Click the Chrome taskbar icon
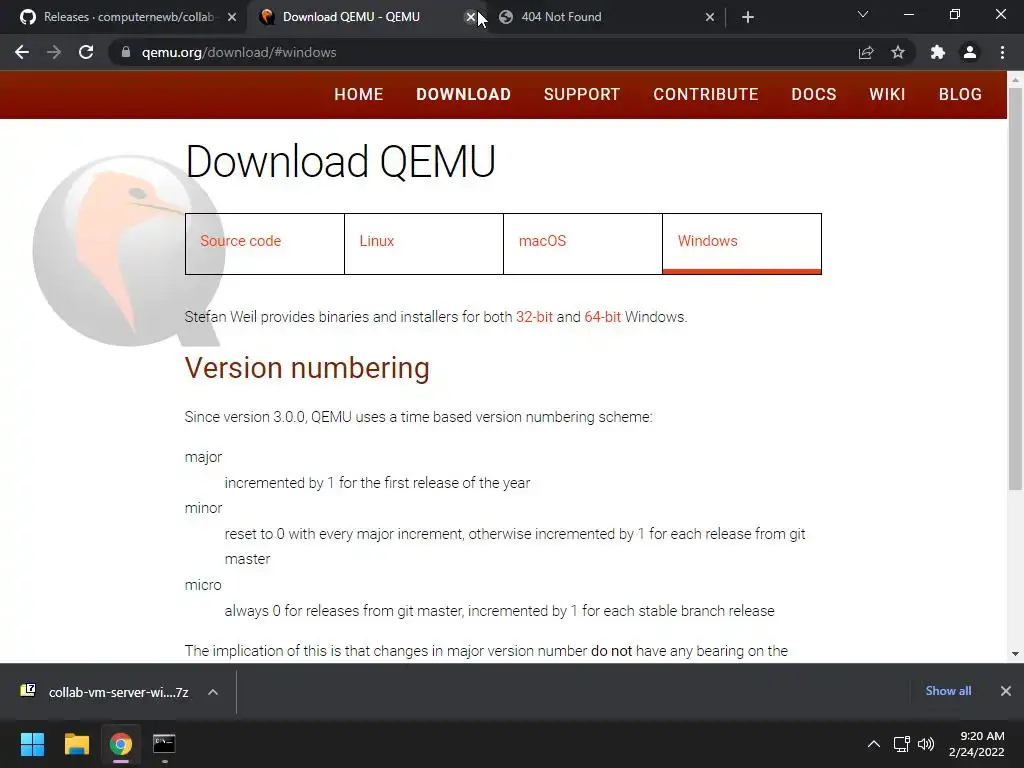This screenshot has width=1024, height=768. click(x=120, y=744)
